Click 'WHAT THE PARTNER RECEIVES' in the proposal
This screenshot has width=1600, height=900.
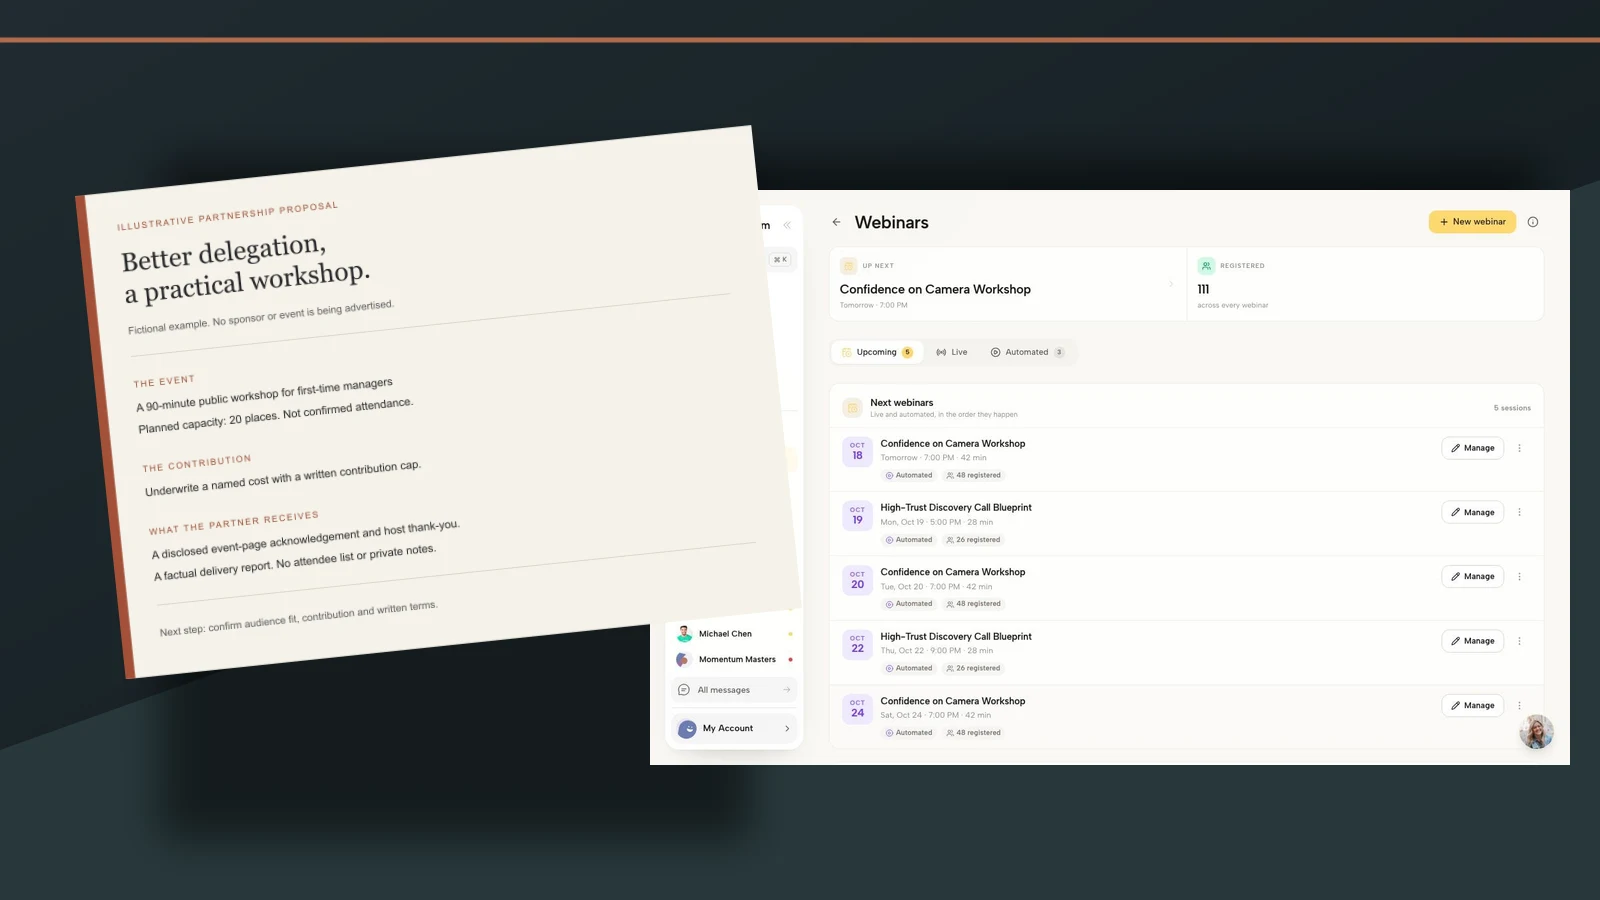[x=234, y=522]
